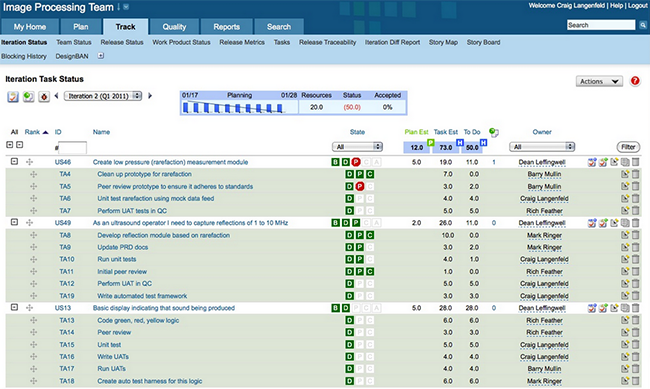Image resolution: width=650 pixels, height=389 pixels.
Task: Click the edit icon in the US49 row
Action: tap(614, 223)
